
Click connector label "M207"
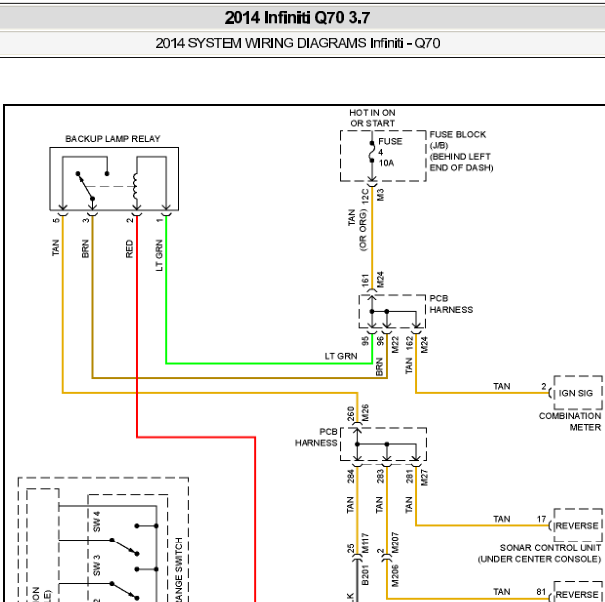tap(395, 543)
